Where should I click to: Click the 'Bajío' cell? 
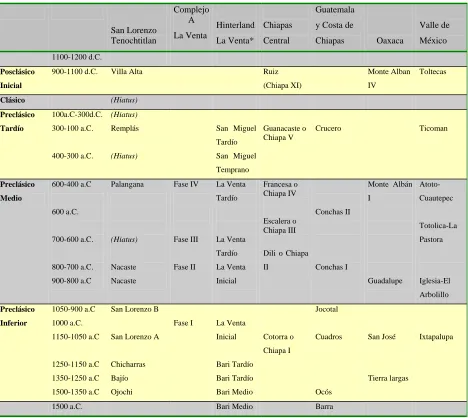coord(119,378)
